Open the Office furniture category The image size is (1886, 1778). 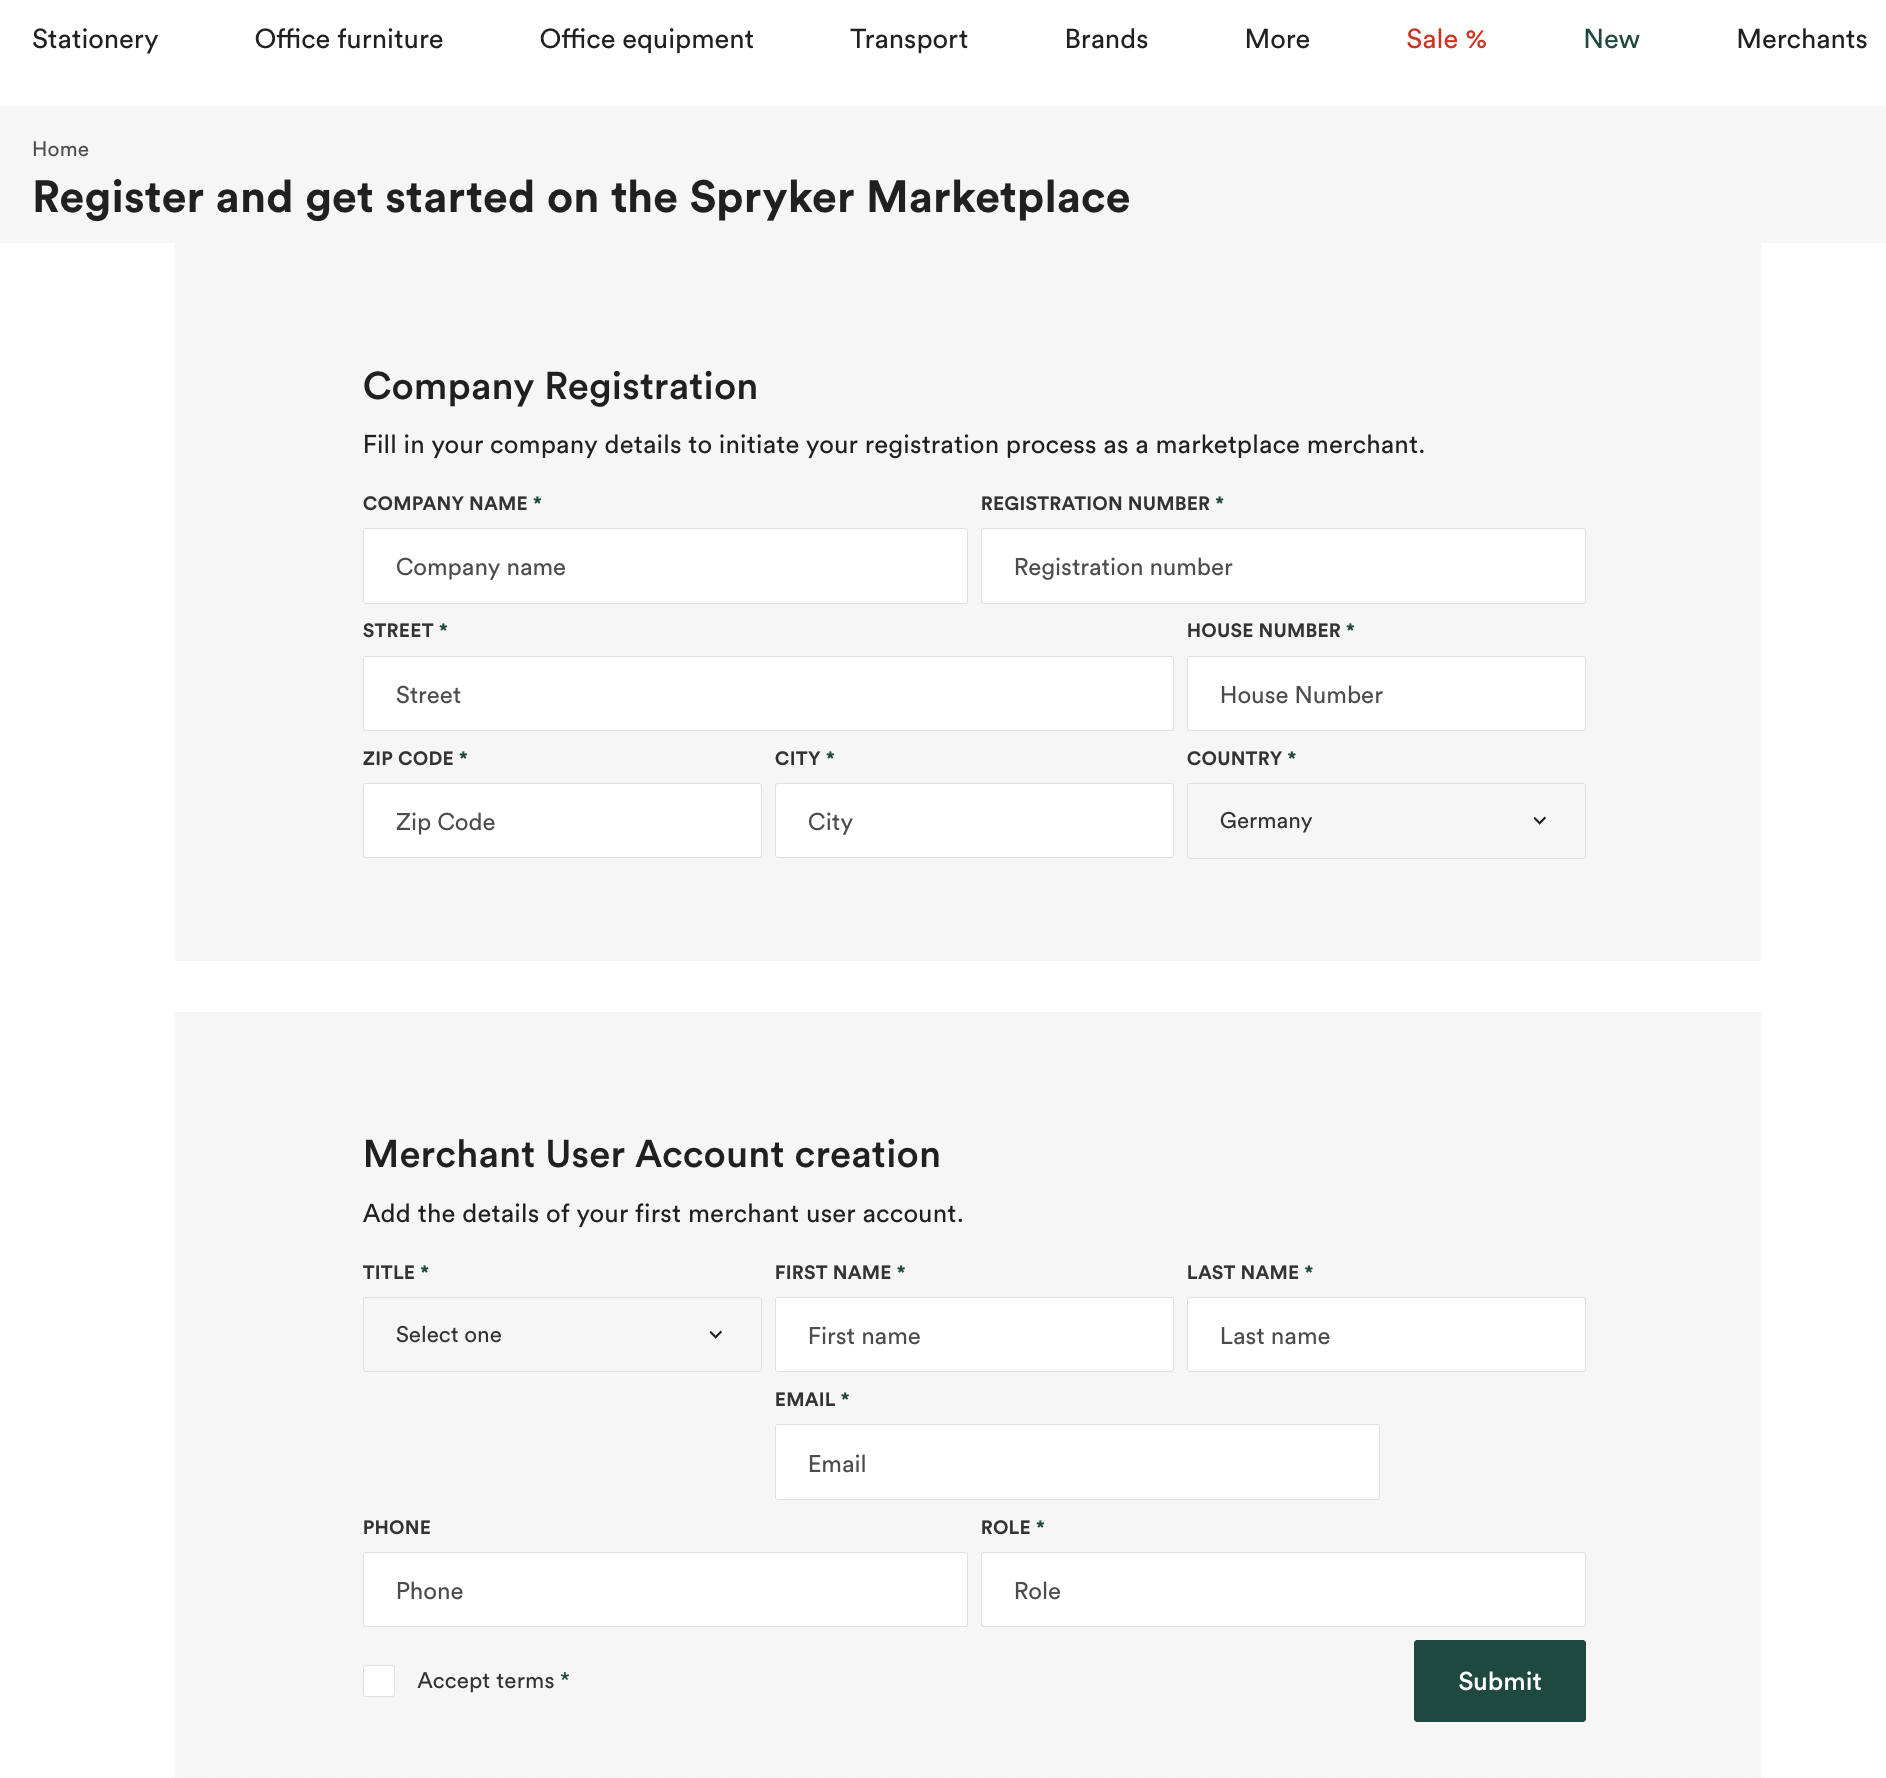tap(349, 39)
